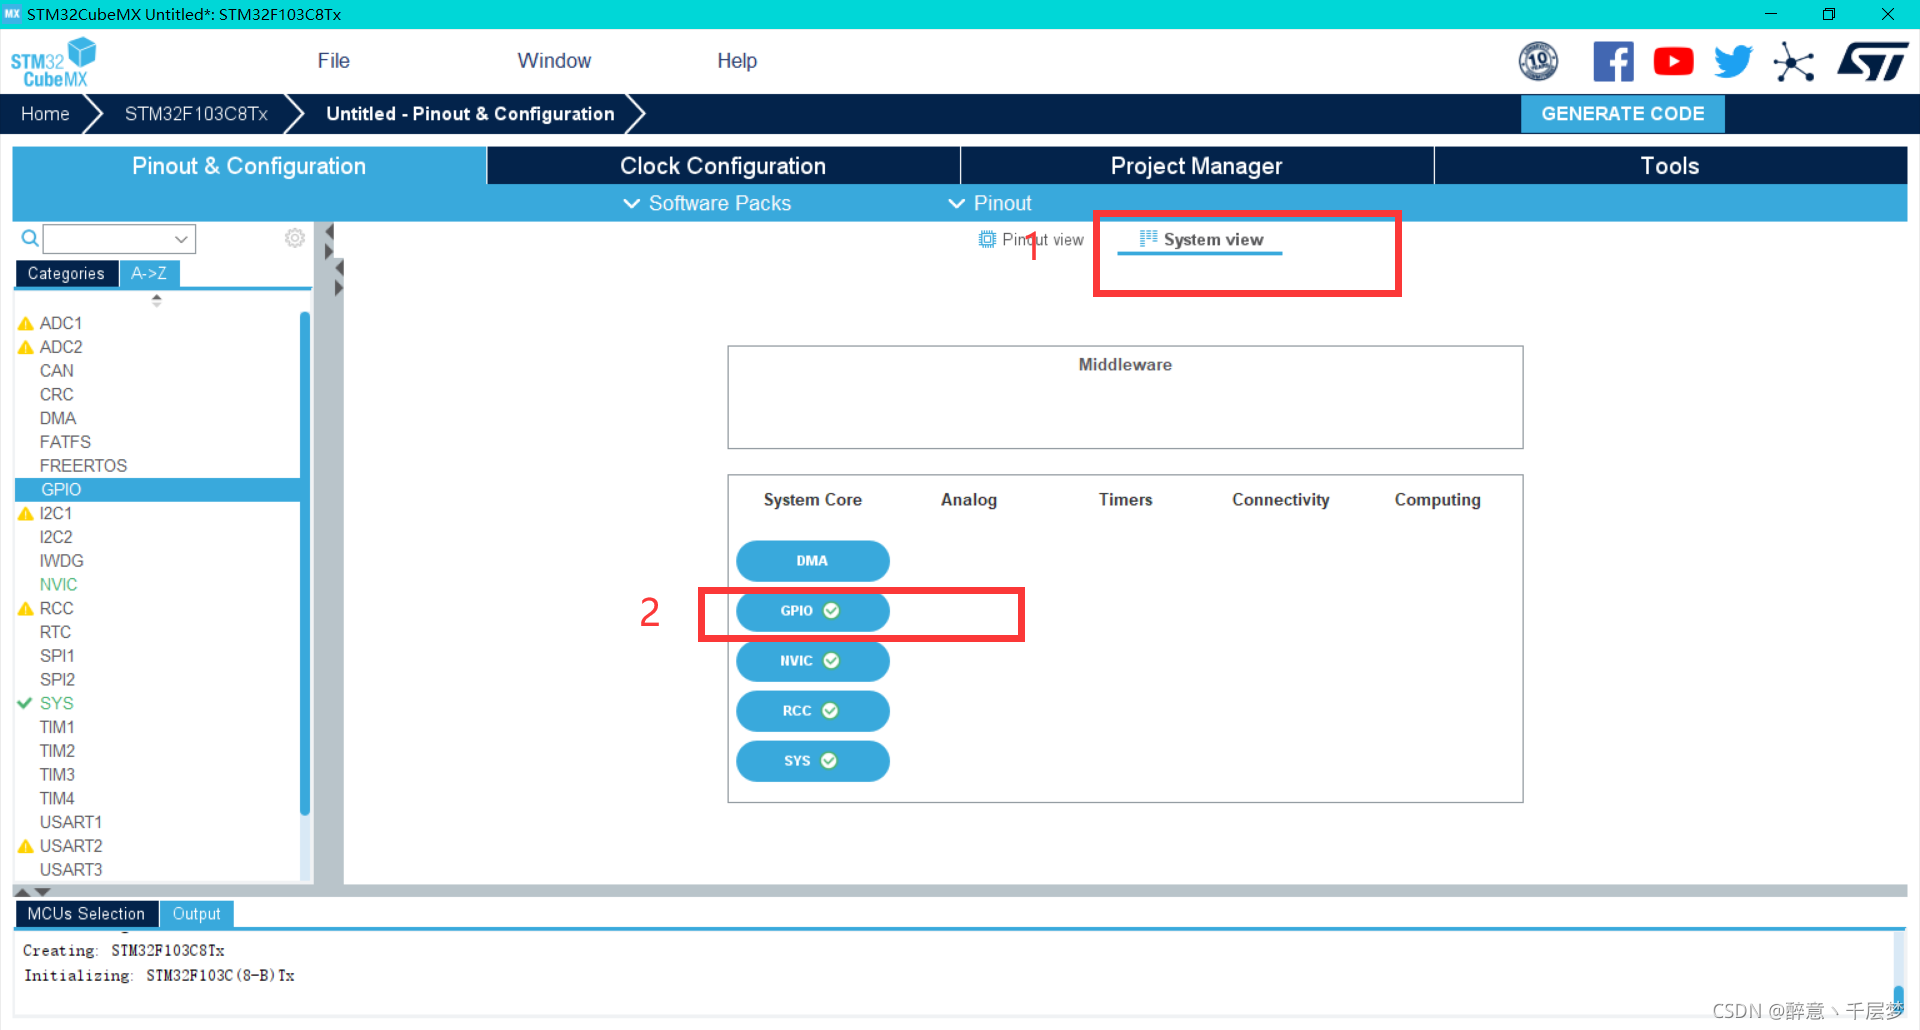Screen dimensions: 1920x1030
Task: Open the Tools tab
Action: pyautogui.click(x=1670, y=166)
